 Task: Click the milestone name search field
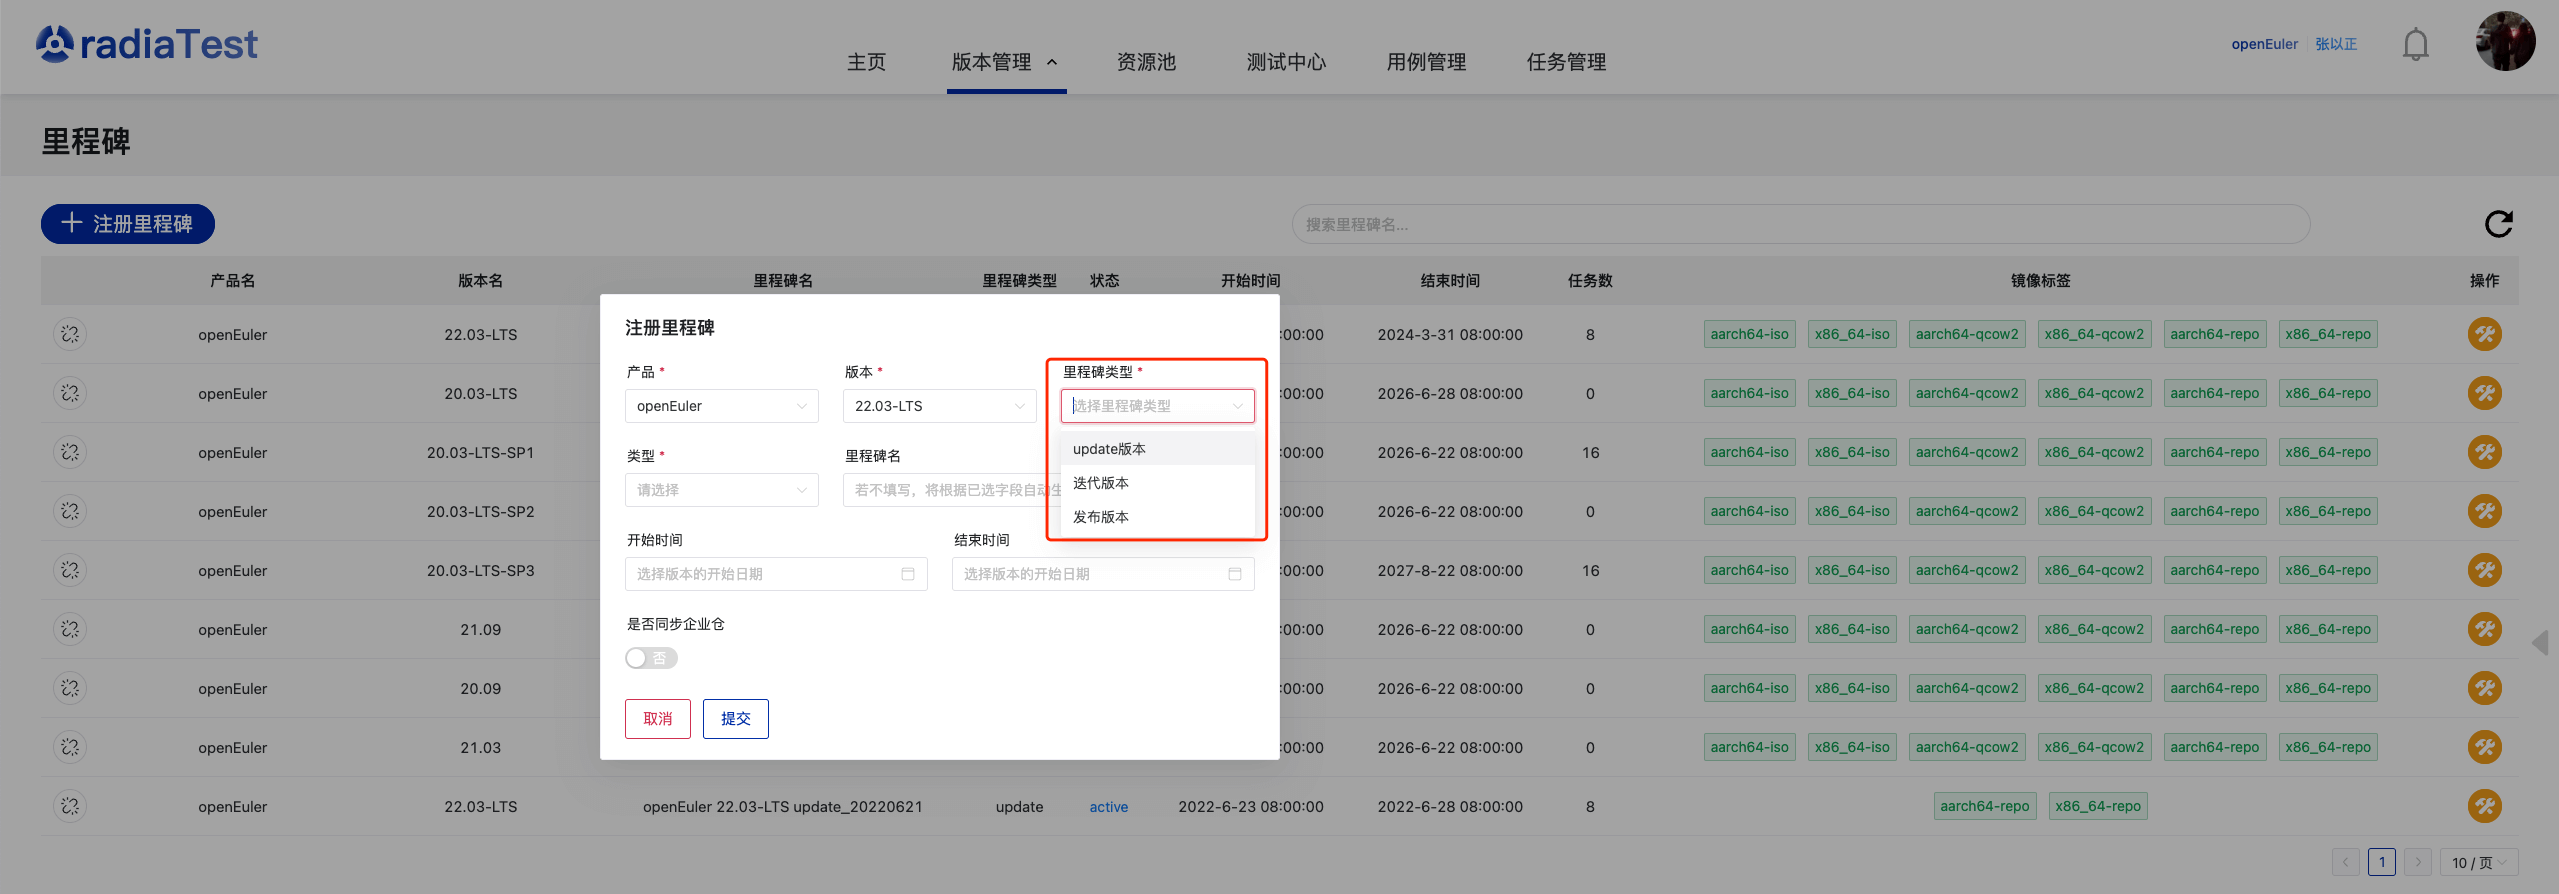click(1800, 224)
